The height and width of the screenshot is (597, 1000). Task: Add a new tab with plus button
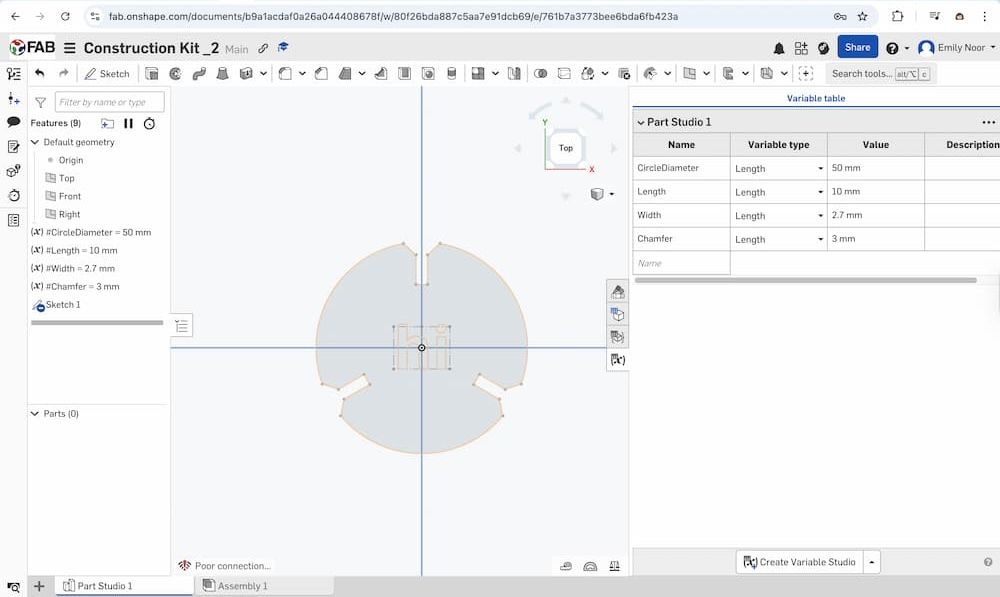coord(39,586)
